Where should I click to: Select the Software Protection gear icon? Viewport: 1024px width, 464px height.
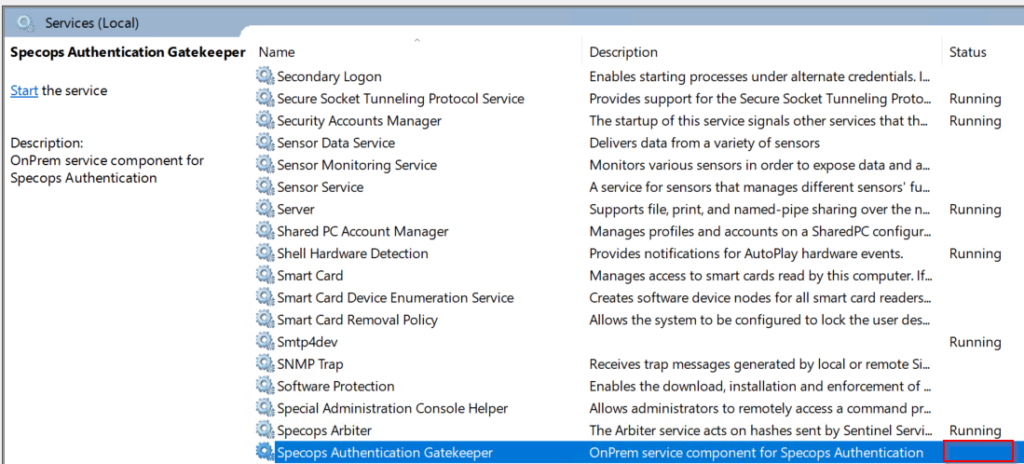264,386
